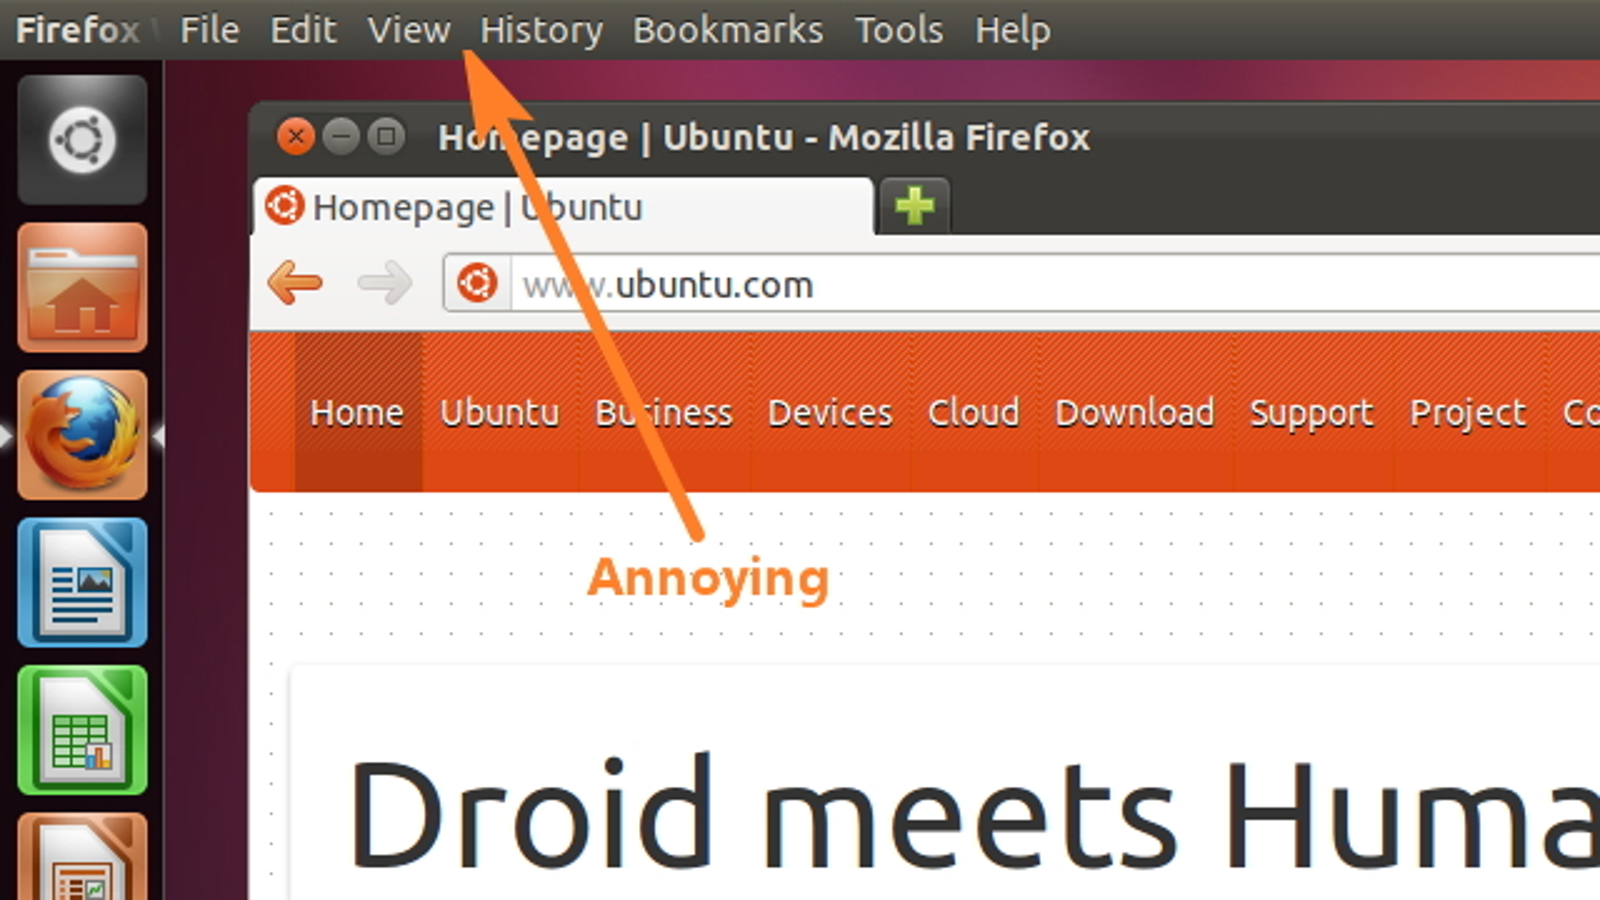Maximize the Firefox window
Screen dimensions: 1600x900
coord(386,136)
